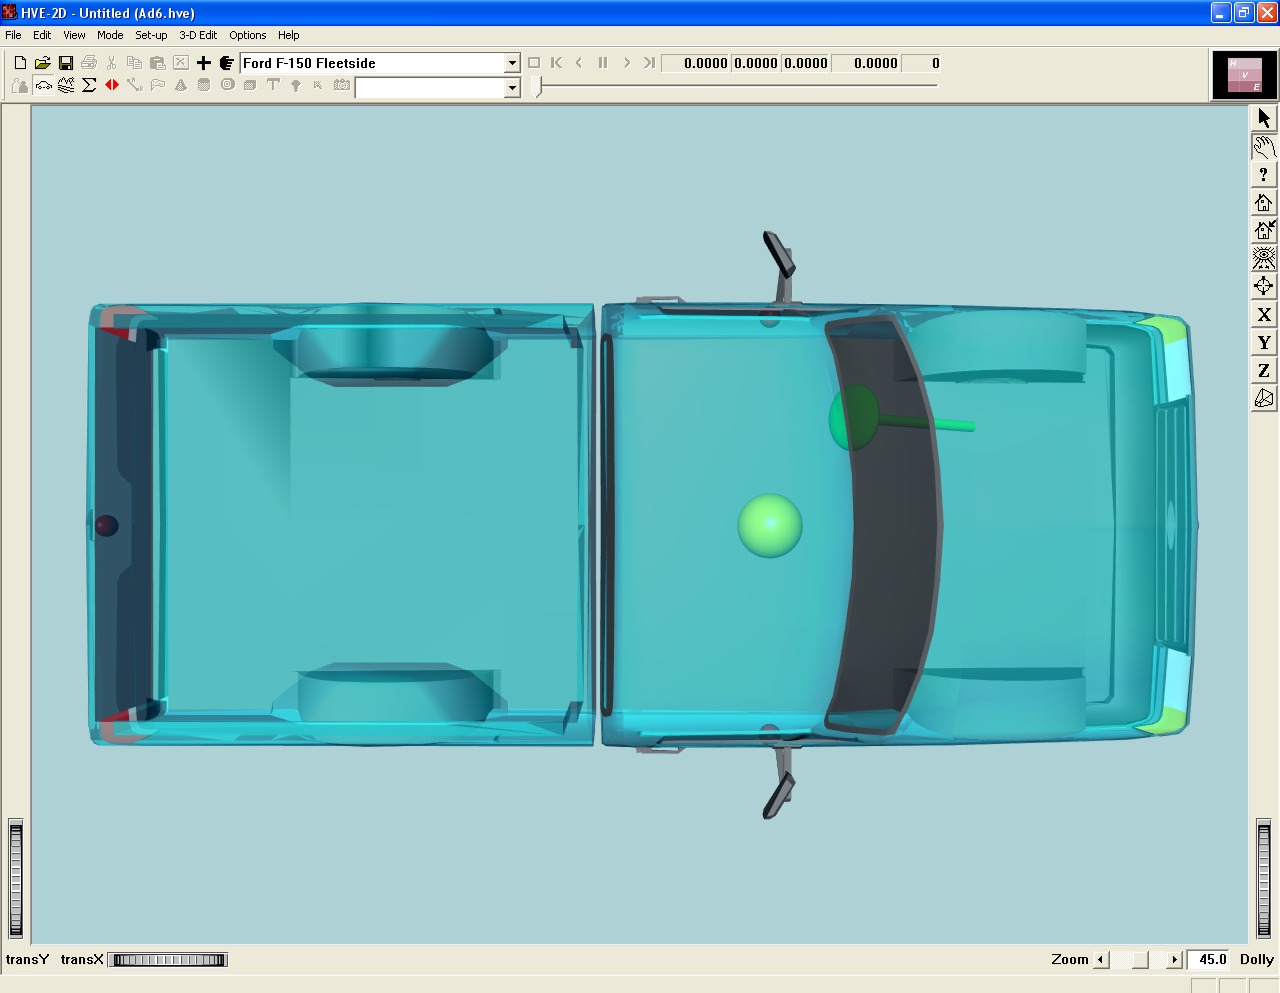Click the Save floppy disk icon
Image resolution: width=1280 pixels, height=993 pixels.
[x=66, y=63]
